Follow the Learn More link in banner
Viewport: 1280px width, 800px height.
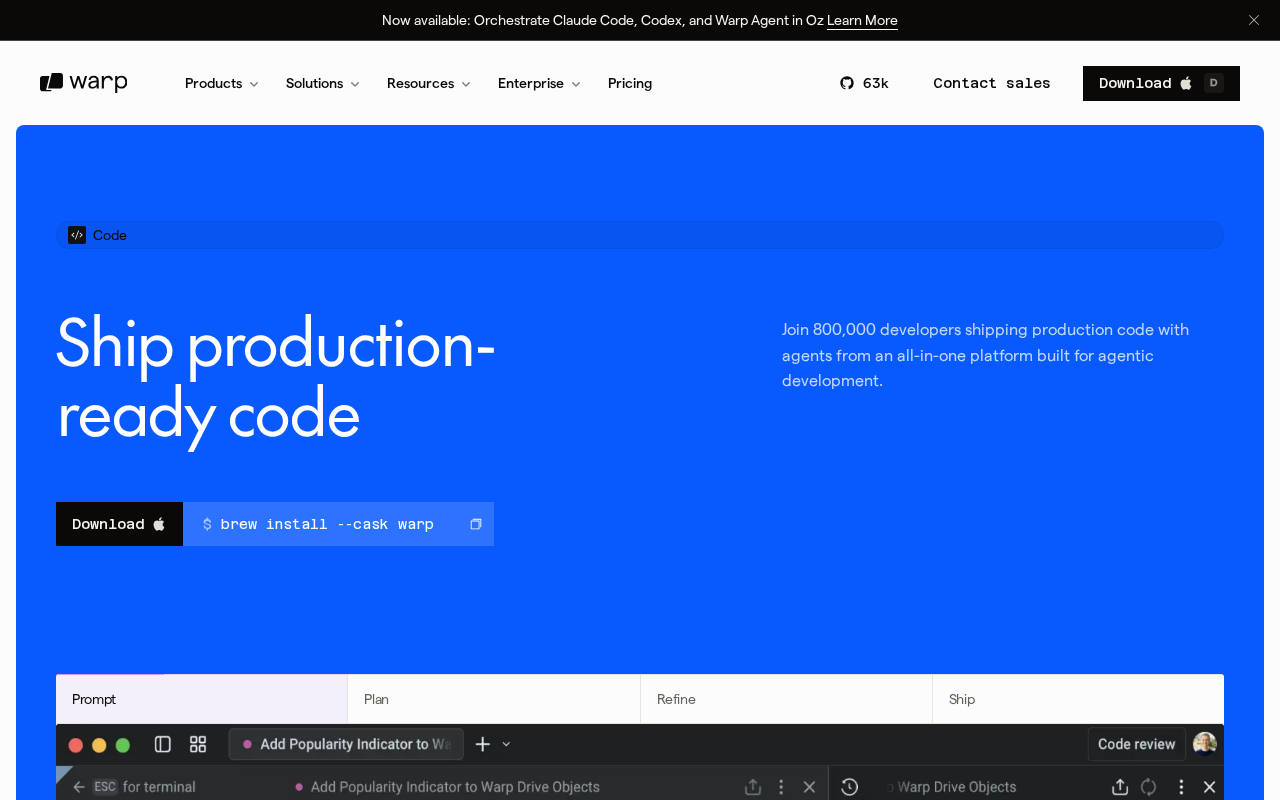862,20
